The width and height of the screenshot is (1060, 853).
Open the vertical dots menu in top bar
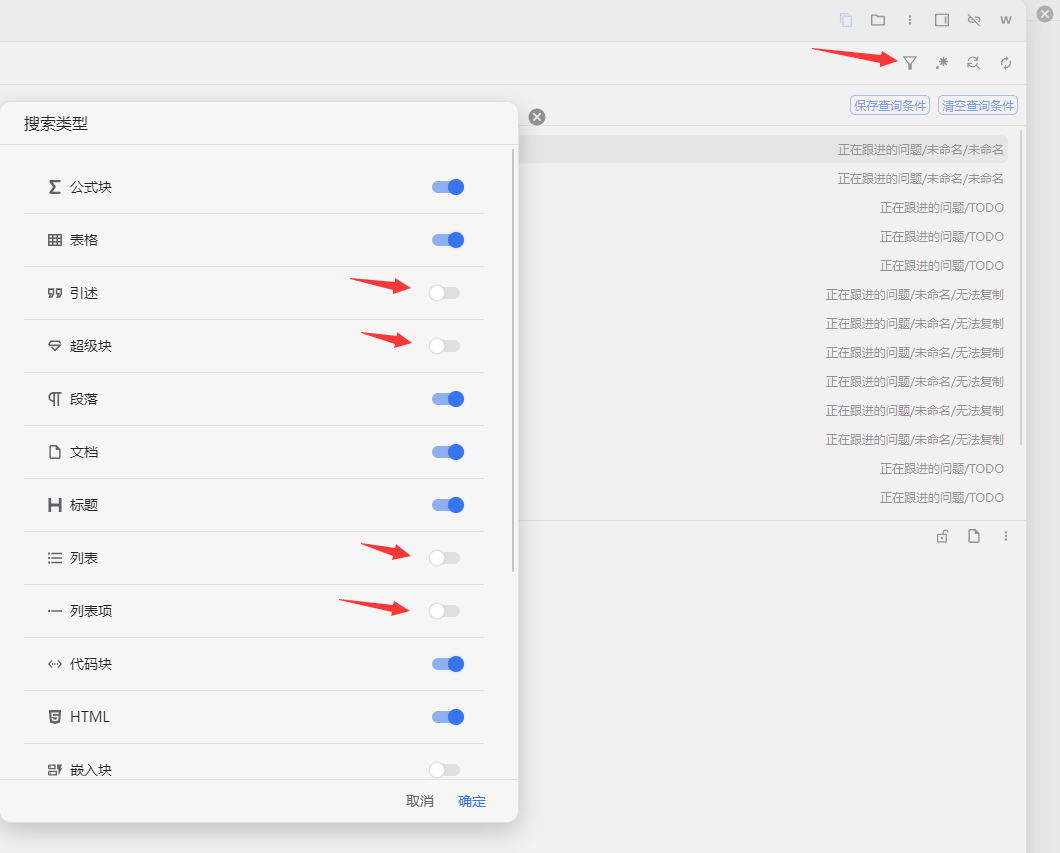909,20
